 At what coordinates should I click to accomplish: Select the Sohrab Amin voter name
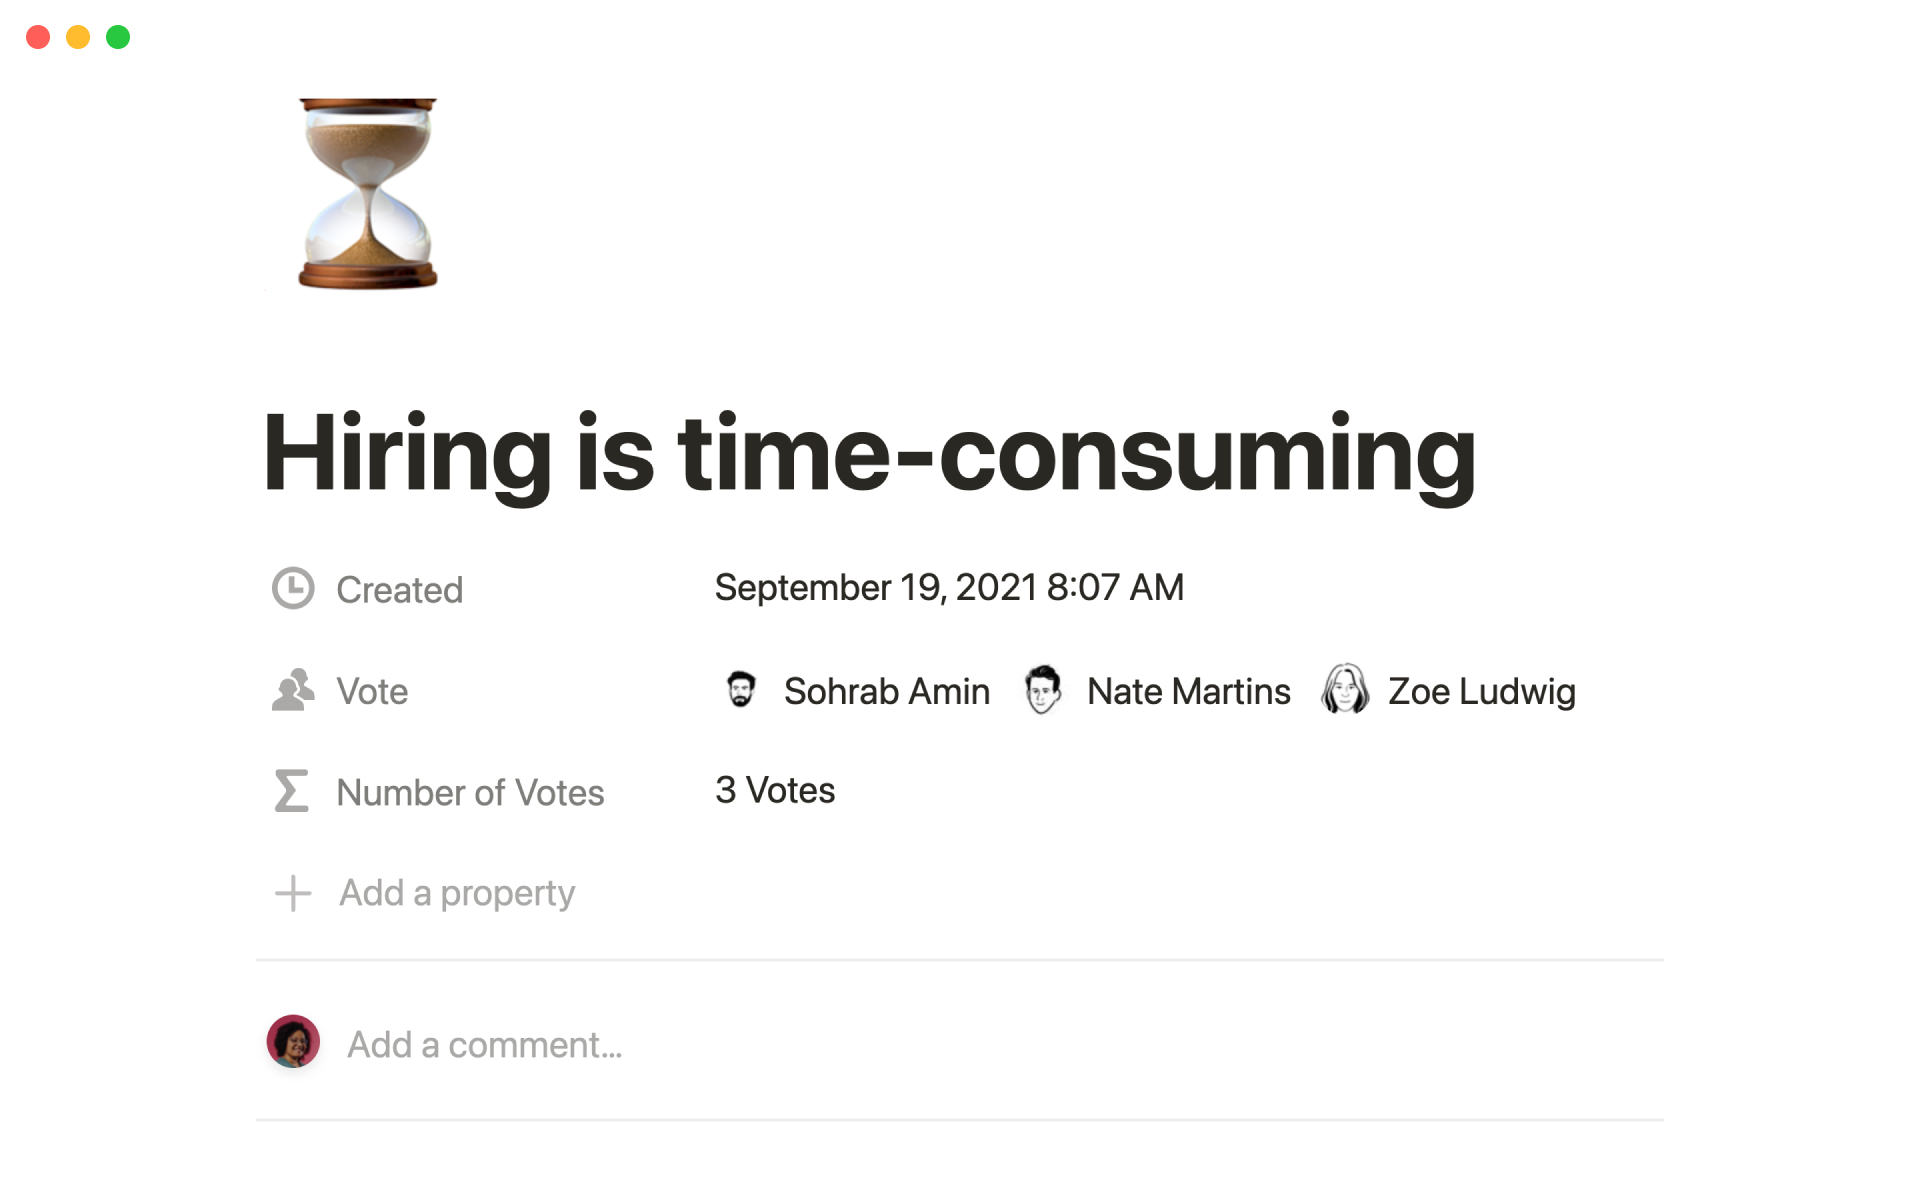(x=886, y=692)
